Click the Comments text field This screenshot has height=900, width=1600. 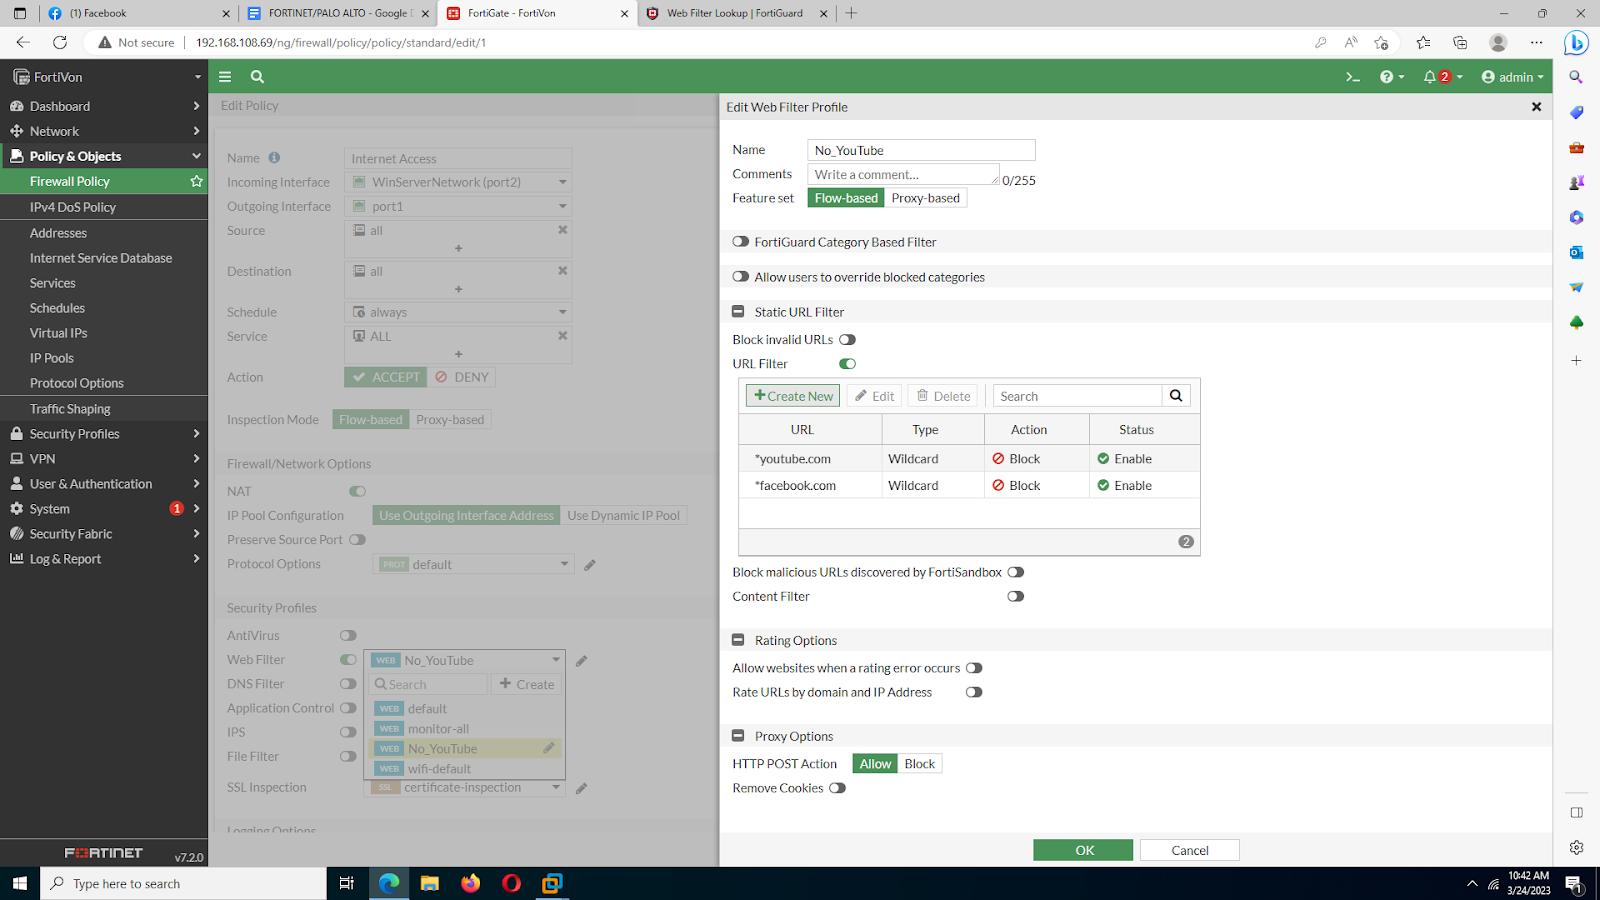(903, 174)
